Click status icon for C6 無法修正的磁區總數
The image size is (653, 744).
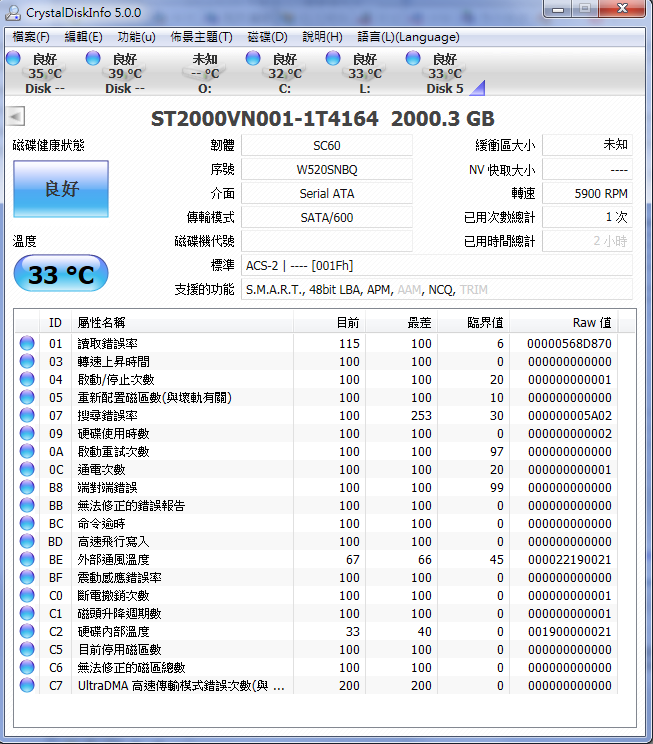(x=27, y=668)
